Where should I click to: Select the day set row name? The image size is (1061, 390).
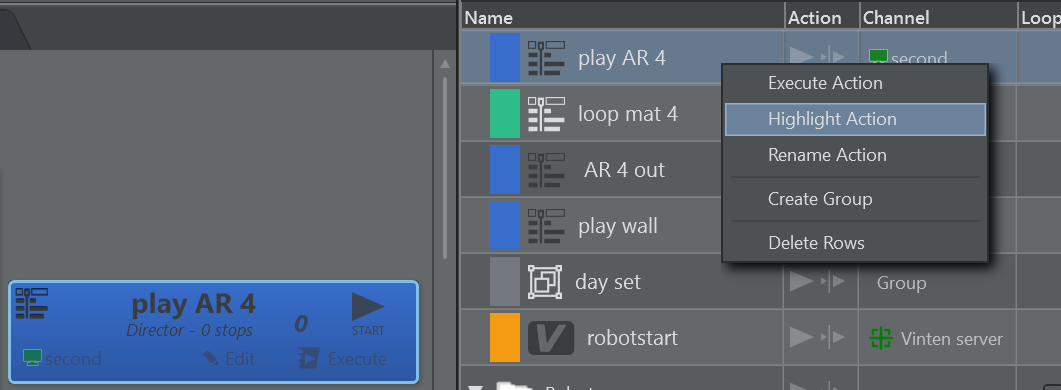click(x=608, y=282)
